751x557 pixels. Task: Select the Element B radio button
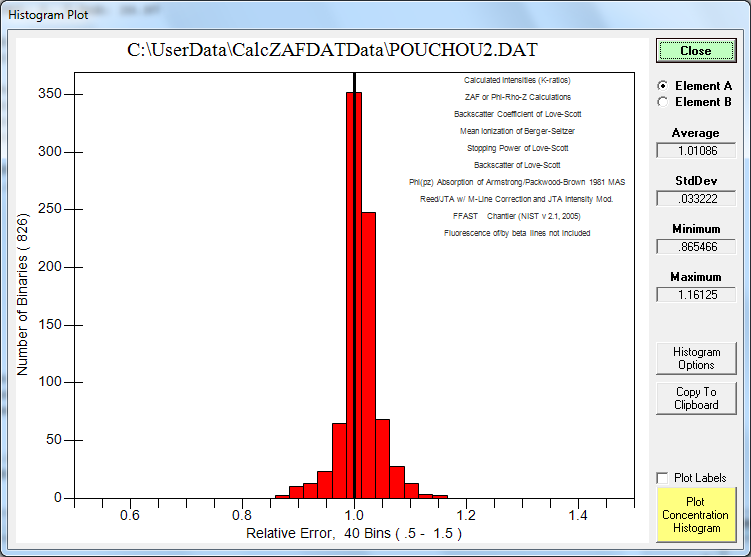click(662, 101)
